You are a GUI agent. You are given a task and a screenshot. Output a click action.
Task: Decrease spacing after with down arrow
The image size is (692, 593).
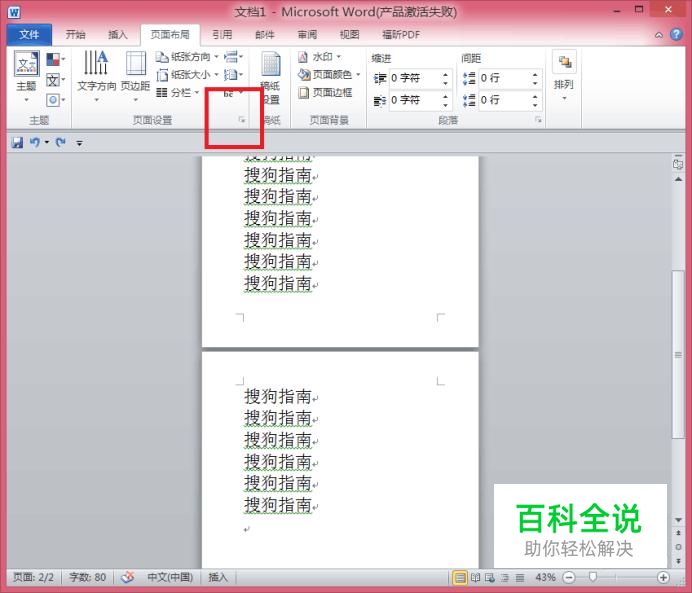[535, 105]
